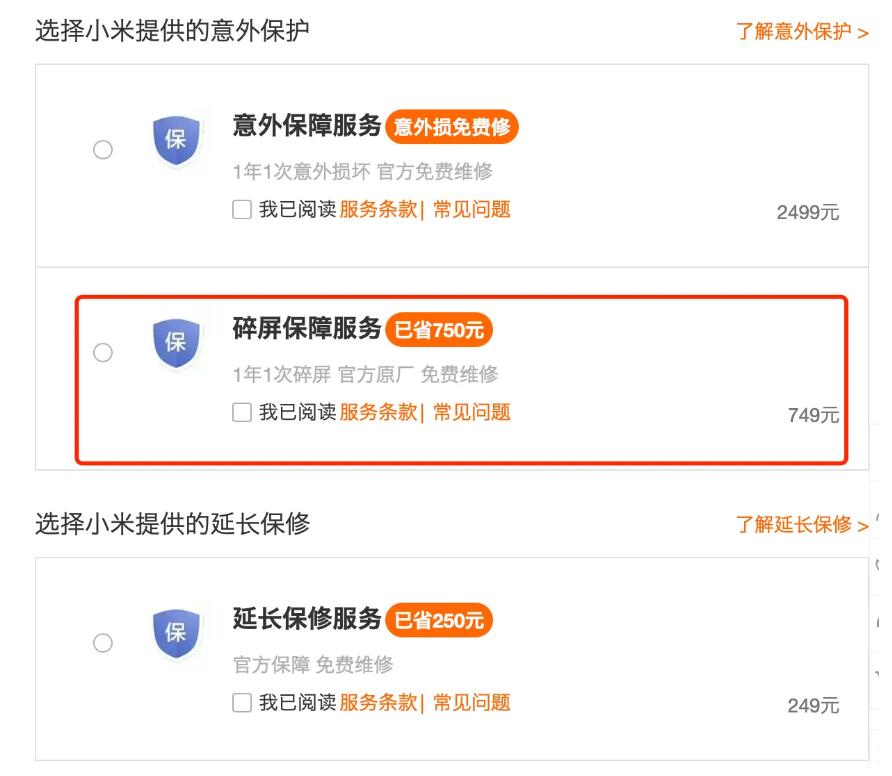Click the 意外损免费修 orange badge

tap(452, 127)
